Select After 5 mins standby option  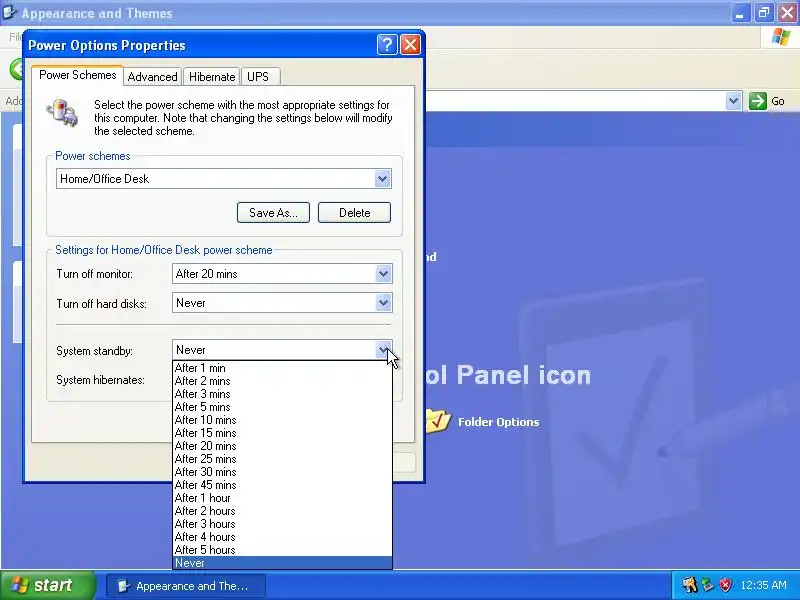(x=283, y=407)
